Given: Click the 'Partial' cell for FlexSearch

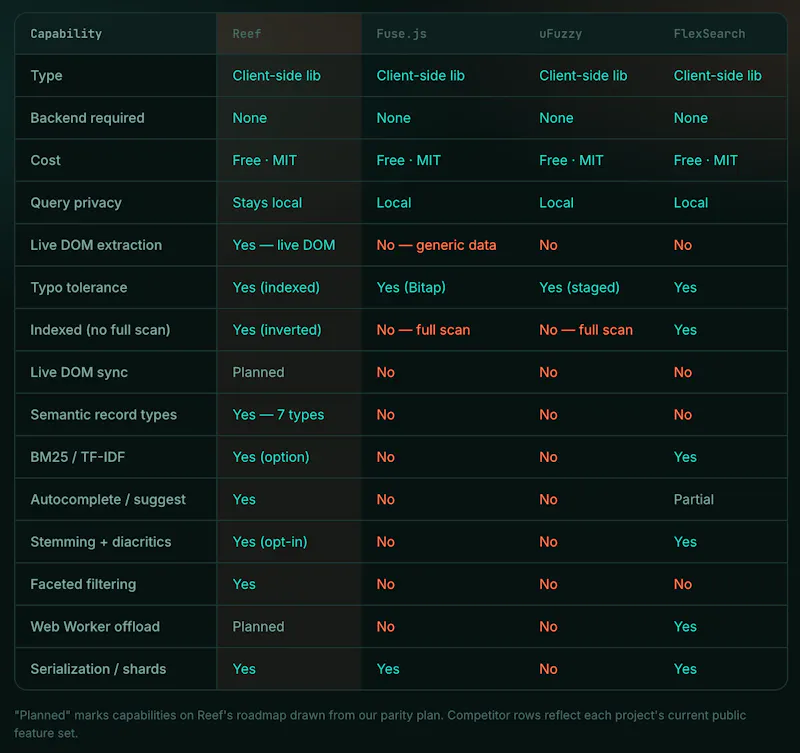Looking at the screenshot, I should coord(693,499).
